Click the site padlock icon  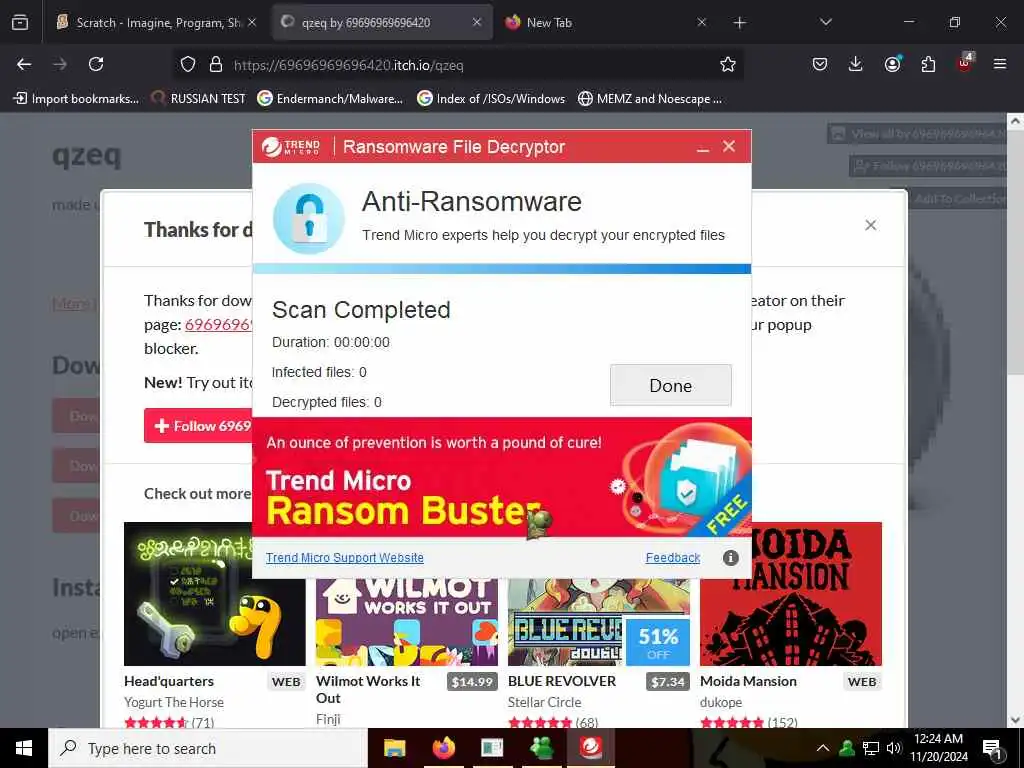[216, 65]
